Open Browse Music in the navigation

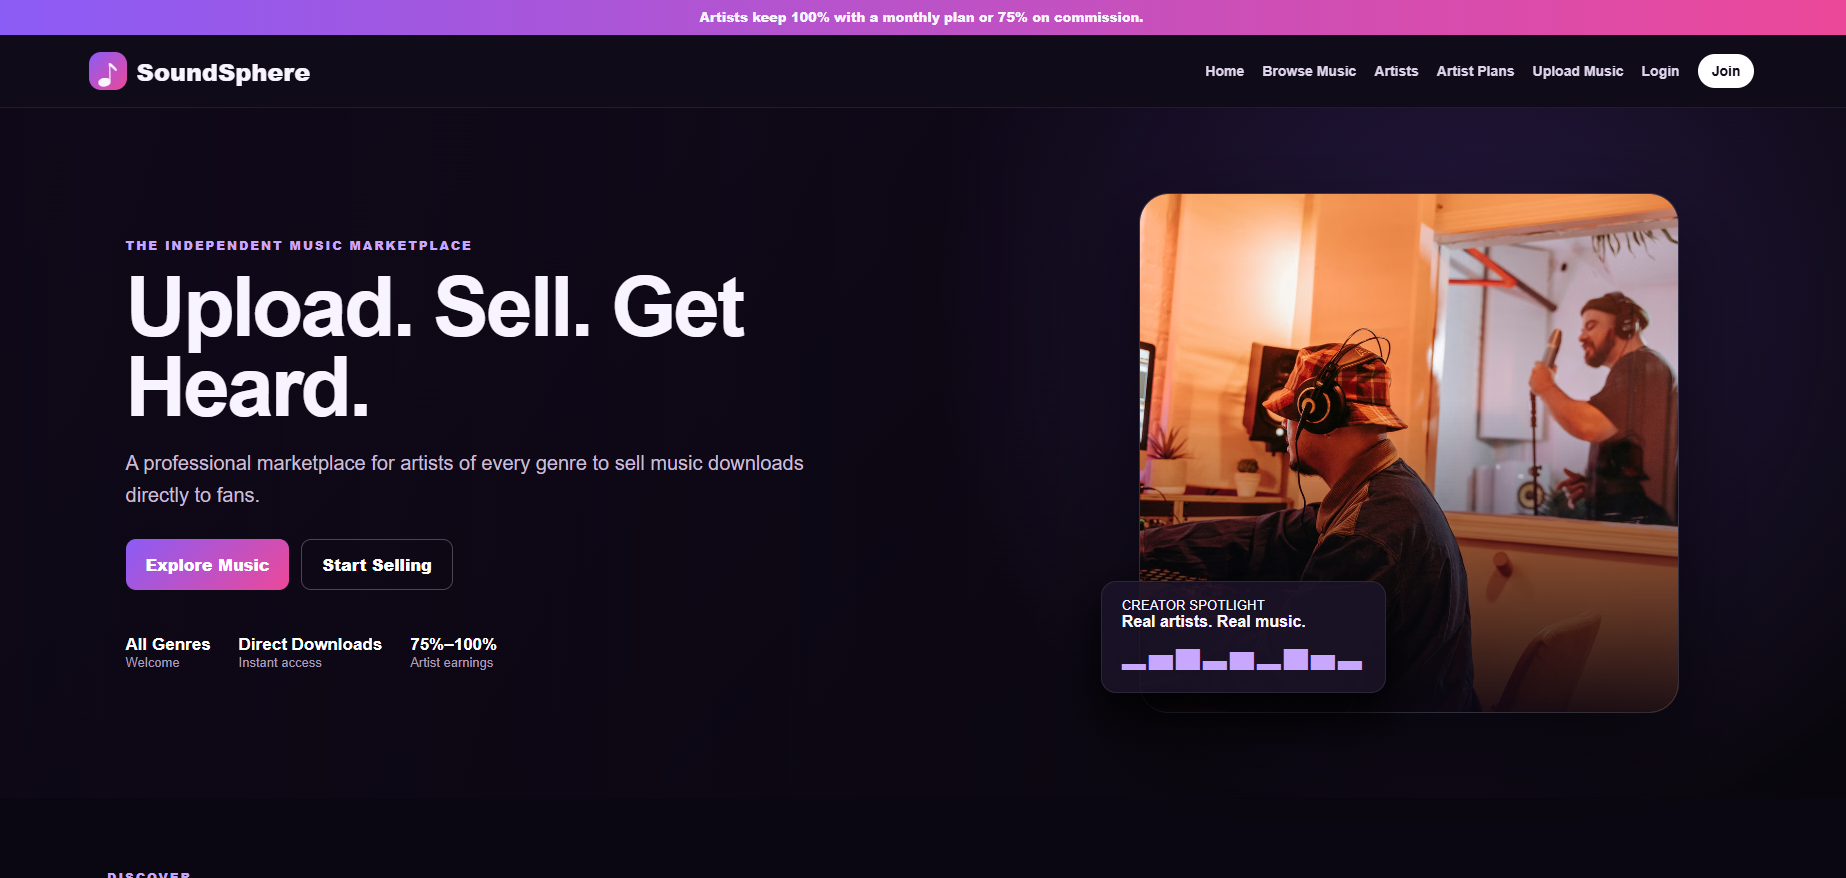coord(1309,71)
